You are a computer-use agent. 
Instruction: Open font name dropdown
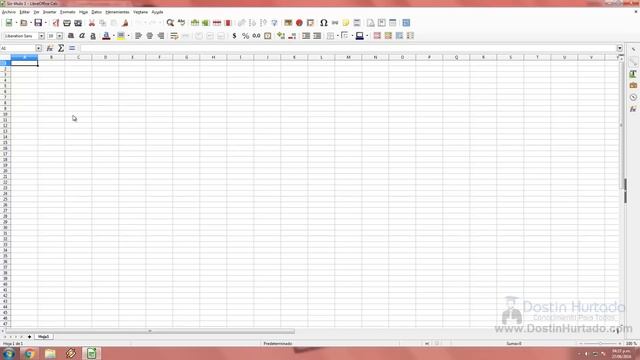(41, 36)
